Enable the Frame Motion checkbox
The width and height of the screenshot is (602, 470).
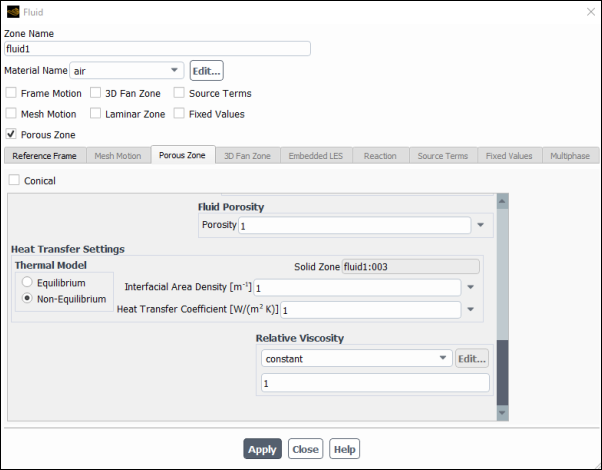click(x=11, y=93)
